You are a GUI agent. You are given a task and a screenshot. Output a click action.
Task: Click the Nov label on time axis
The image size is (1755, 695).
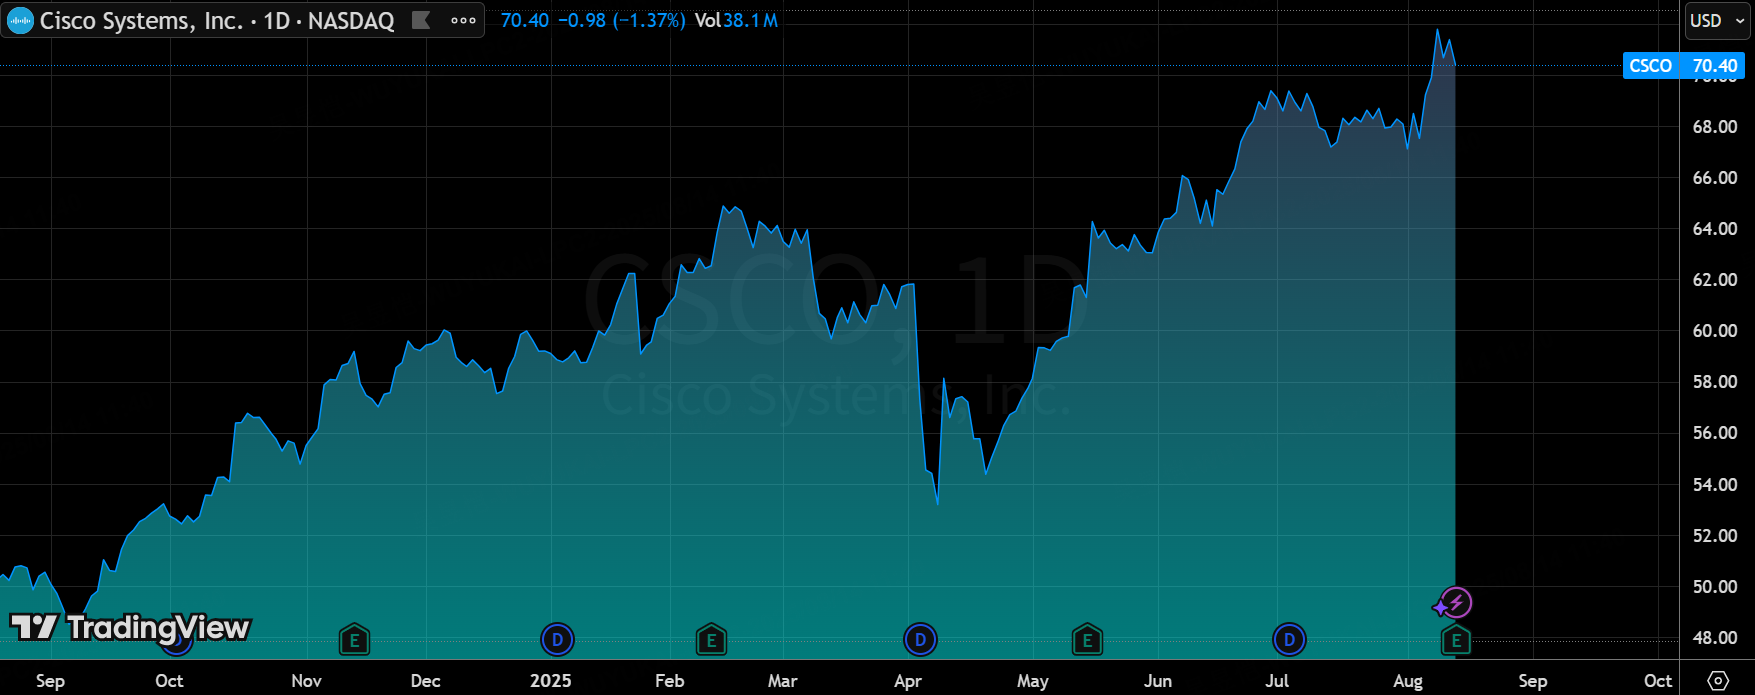[x=306, y=681]
